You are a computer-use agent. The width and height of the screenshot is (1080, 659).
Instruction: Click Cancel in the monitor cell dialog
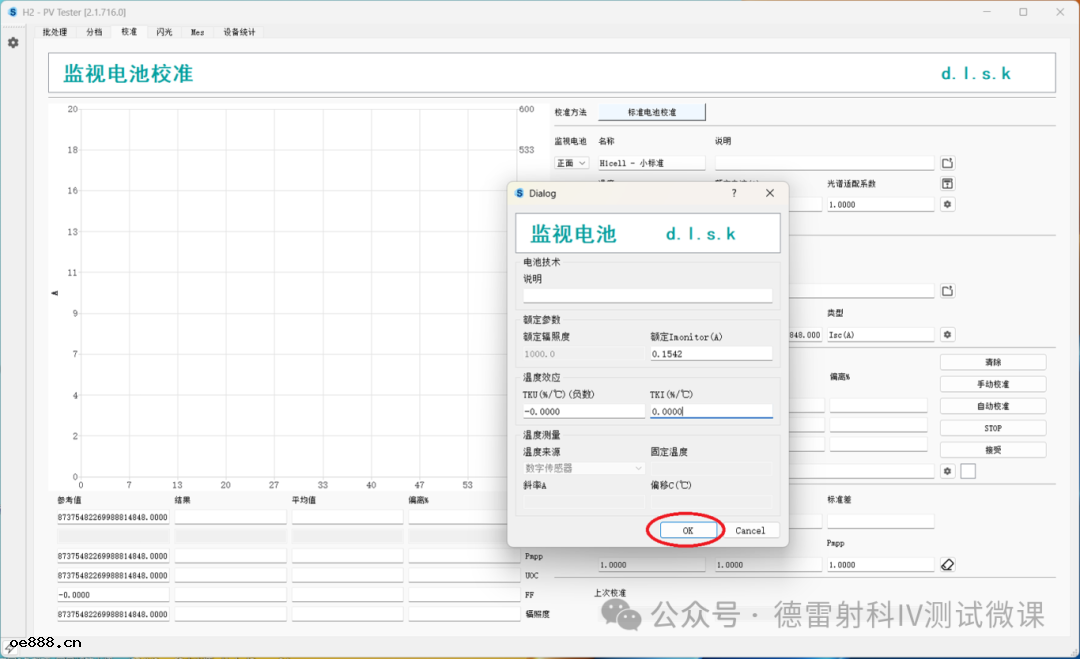point(750,530)
